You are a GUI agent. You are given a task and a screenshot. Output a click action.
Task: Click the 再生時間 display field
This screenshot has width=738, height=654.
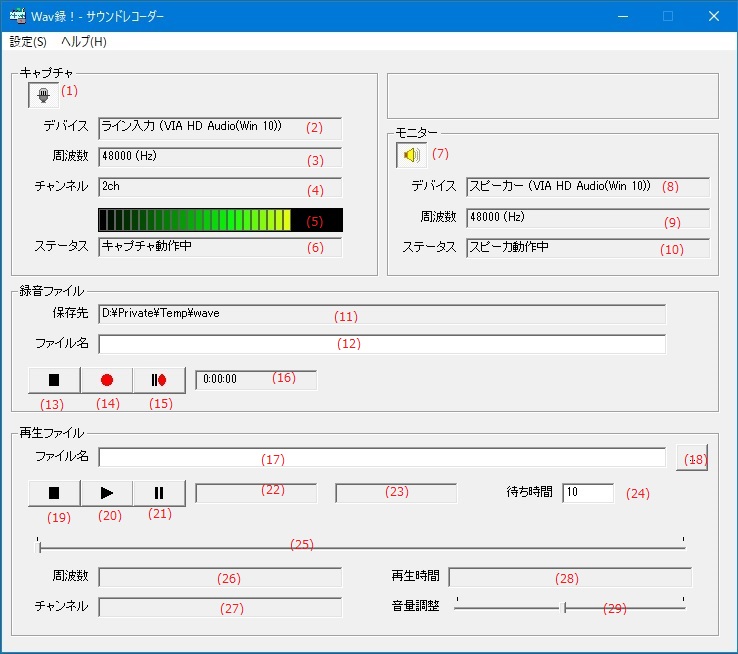point(570,577)
